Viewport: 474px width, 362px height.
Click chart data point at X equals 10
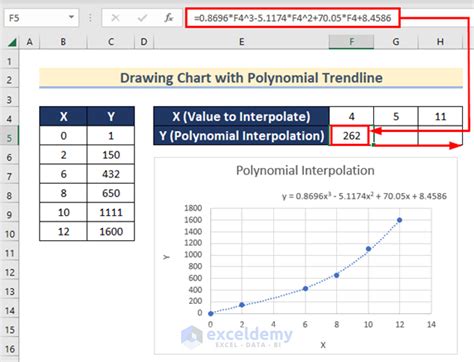pos(368,249)
